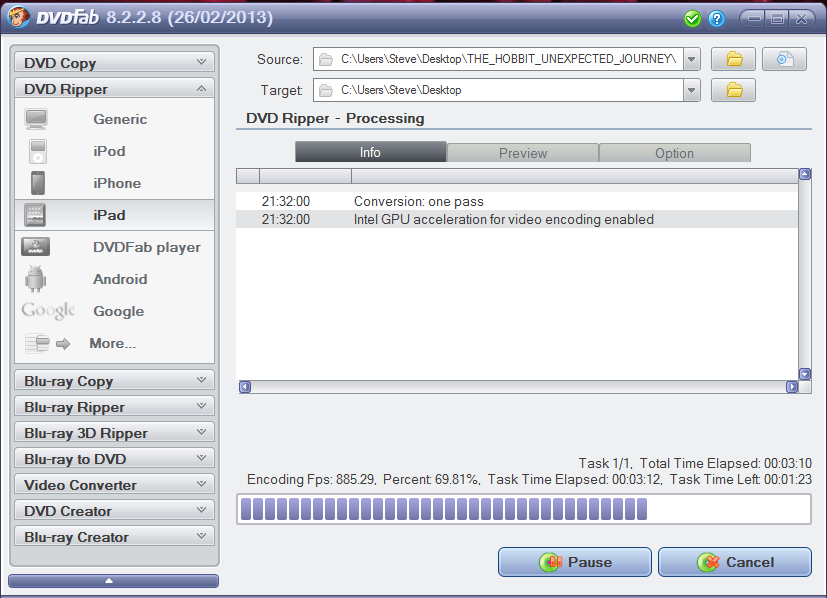Click the green checkmark status icon

[x=692, y=19]
